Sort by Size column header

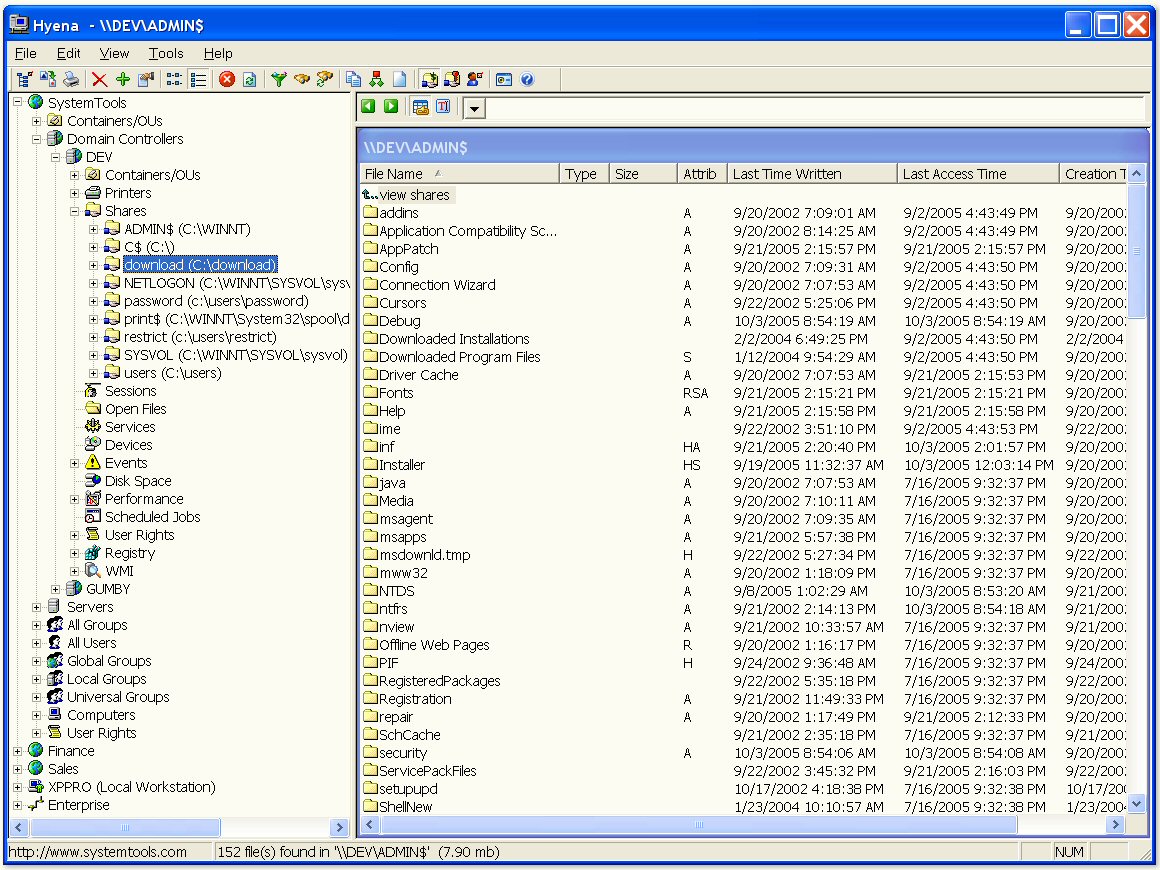[x=643, y=174]
